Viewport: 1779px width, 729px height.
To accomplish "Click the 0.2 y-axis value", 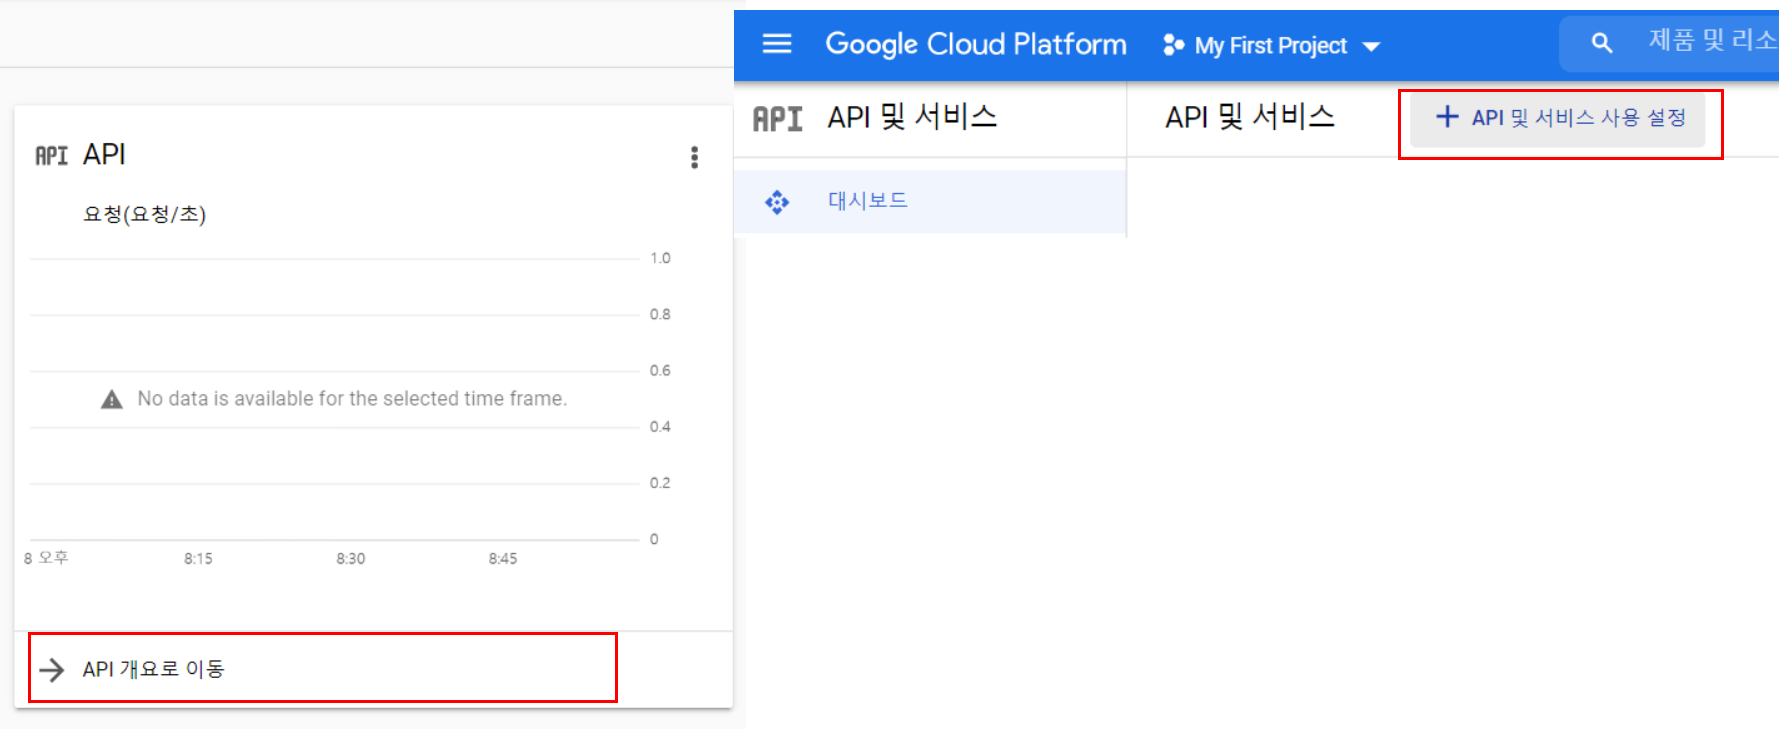I will click(660, 483).
